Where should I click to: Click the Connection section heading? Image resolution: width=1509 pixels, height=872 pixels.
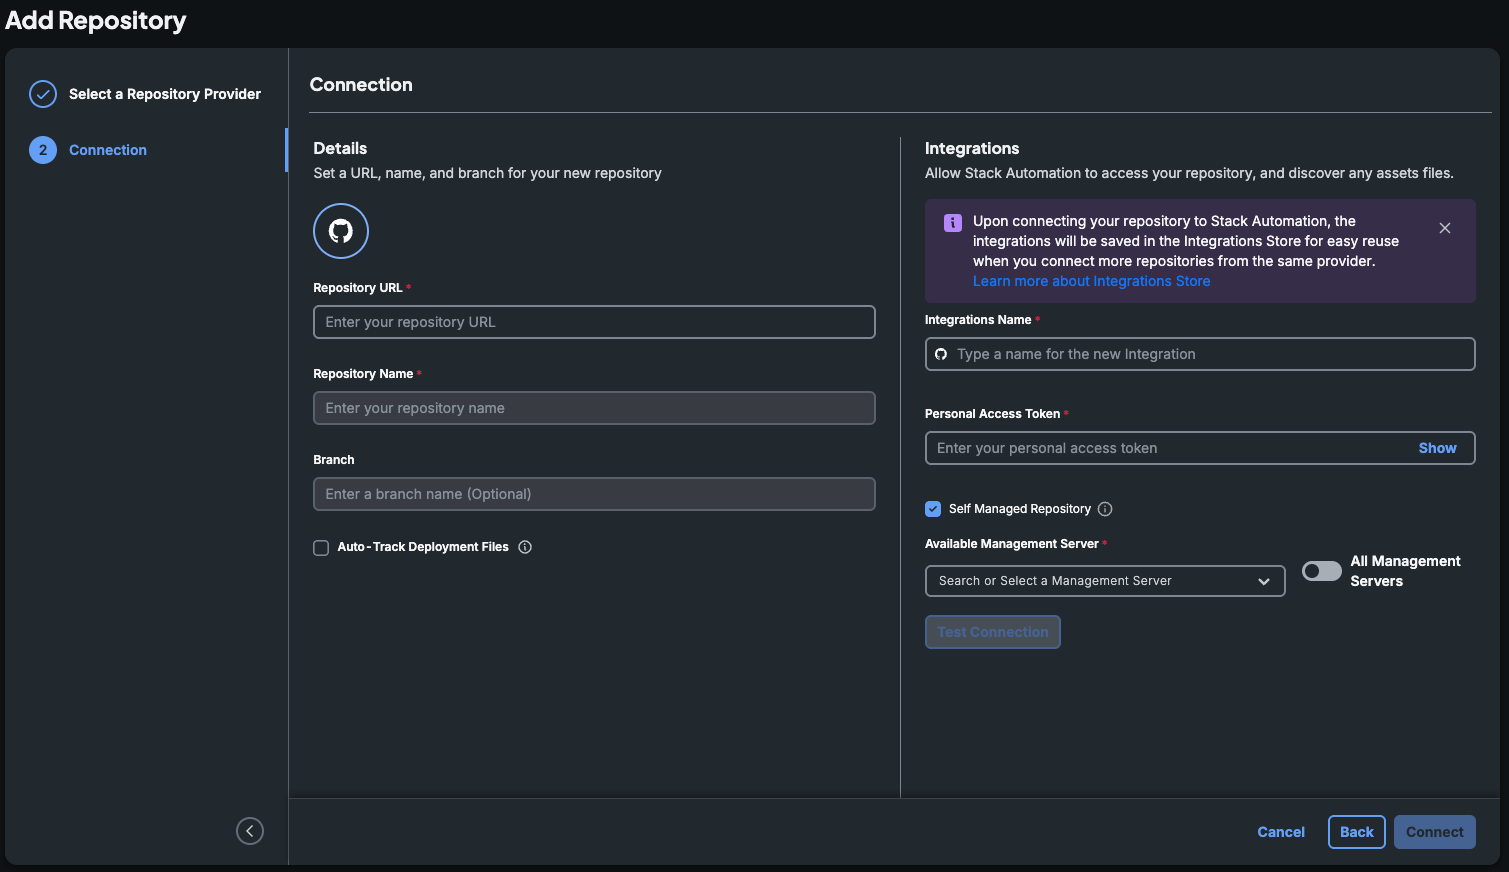pos(361,85)
